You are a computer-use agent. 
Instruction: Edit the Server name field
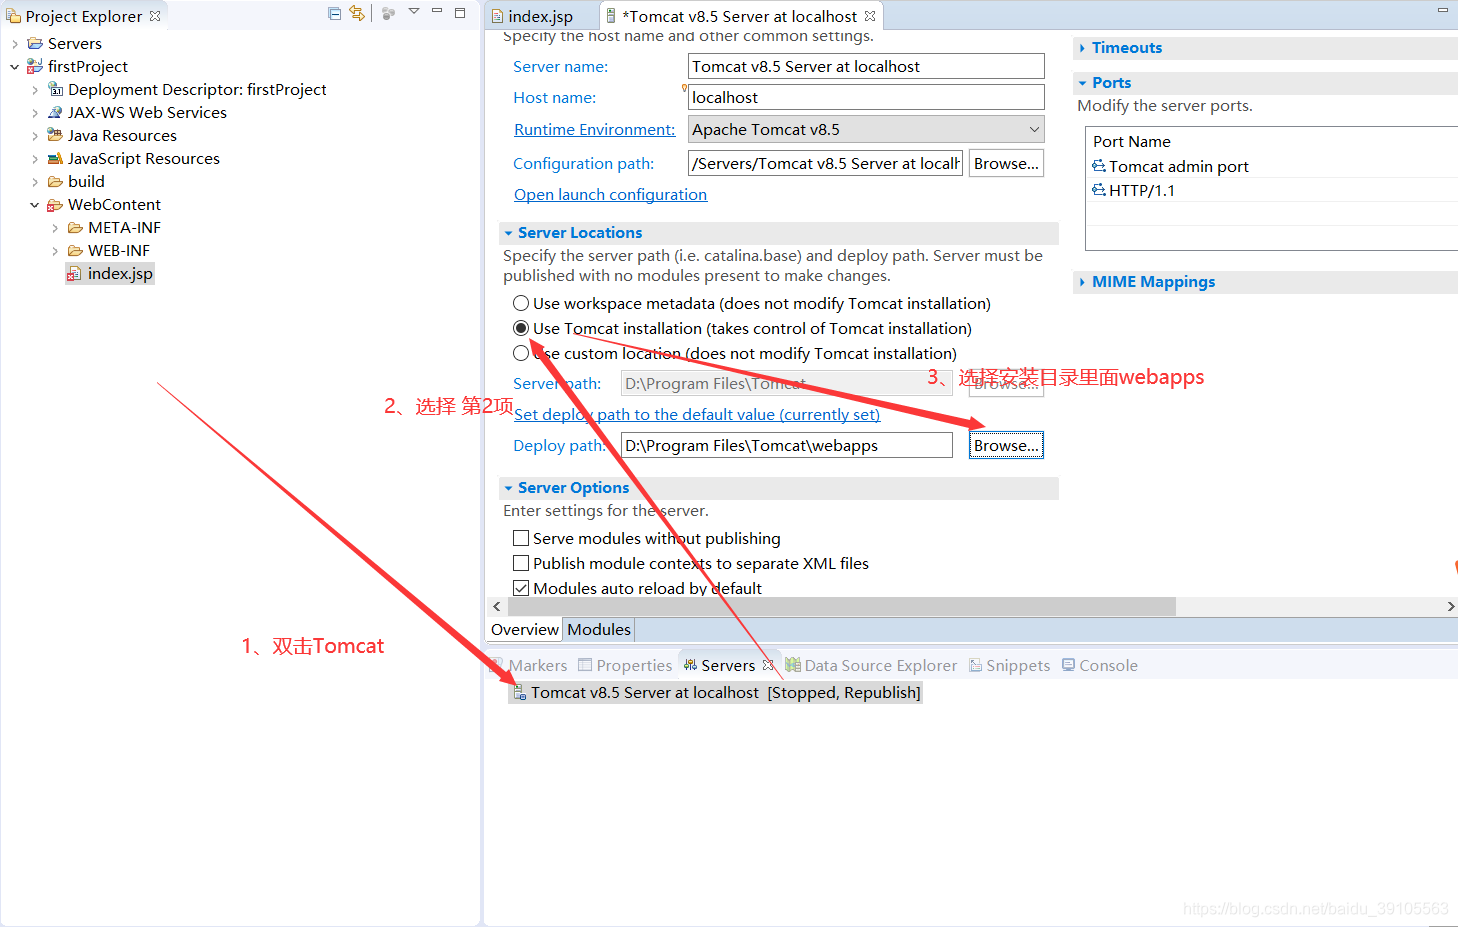[866, 66]
